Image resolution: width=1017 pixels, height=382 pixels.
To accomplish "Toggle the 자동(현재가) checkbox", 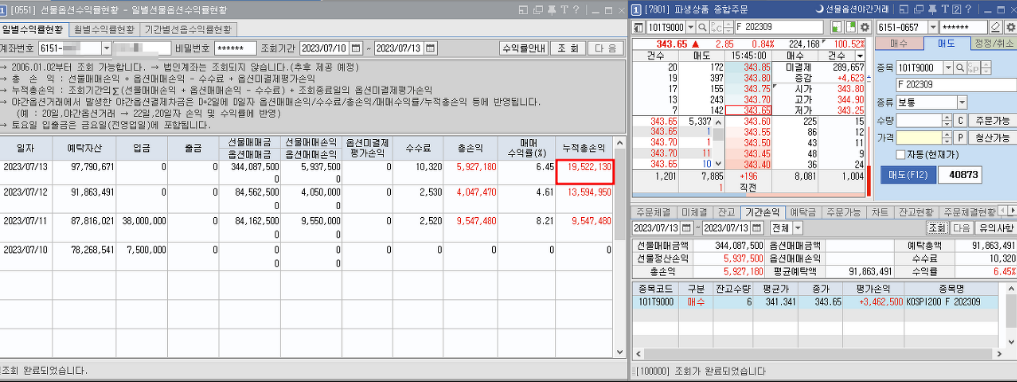I will point(900,154).
